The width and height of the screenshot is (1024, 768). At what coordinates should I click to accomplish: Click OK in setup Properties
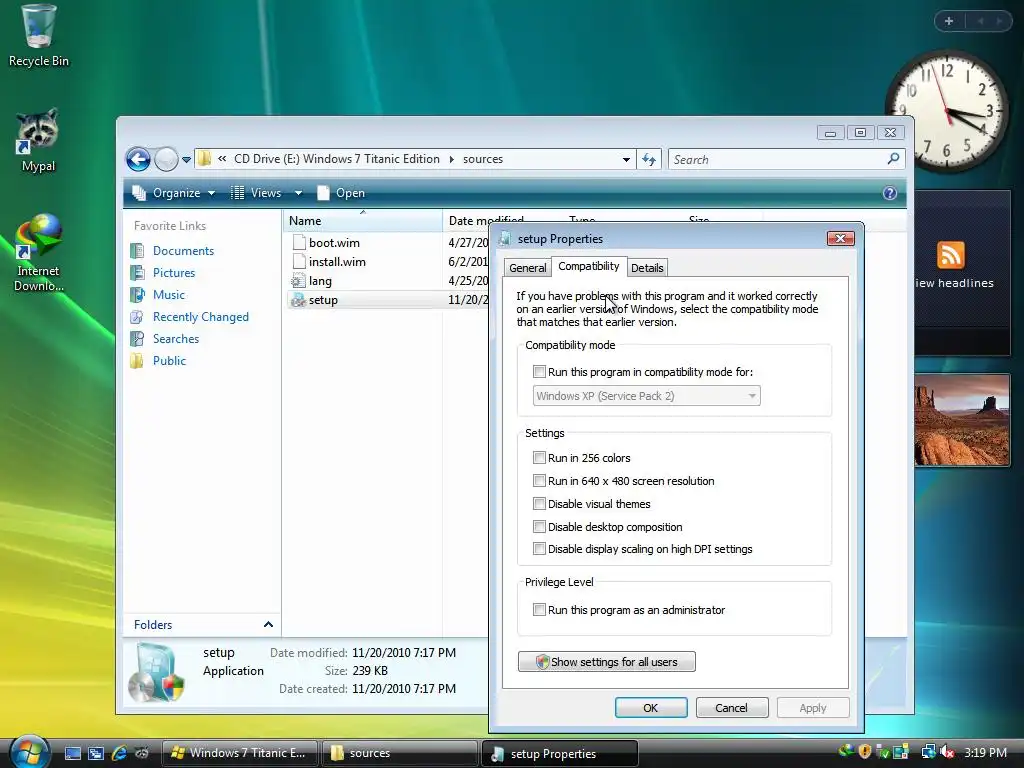(651, 708)
